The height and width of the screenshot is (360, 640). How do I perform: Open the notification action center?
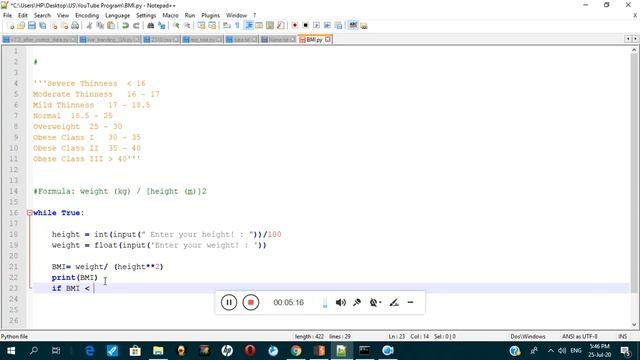625,351
